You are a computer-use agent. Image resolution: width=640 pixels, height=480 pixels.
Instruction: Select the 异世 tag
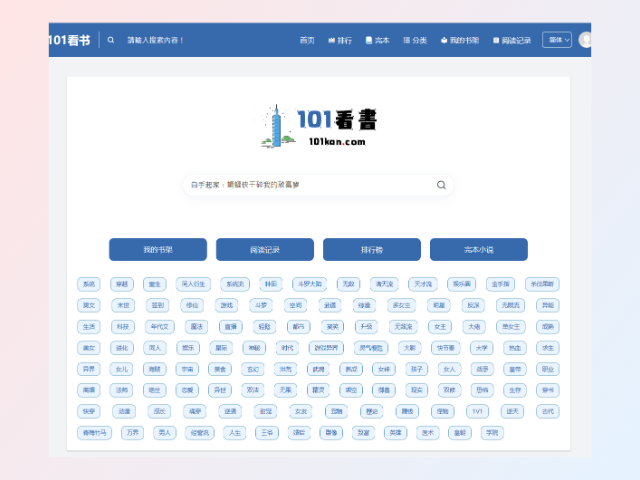point(220,390)
